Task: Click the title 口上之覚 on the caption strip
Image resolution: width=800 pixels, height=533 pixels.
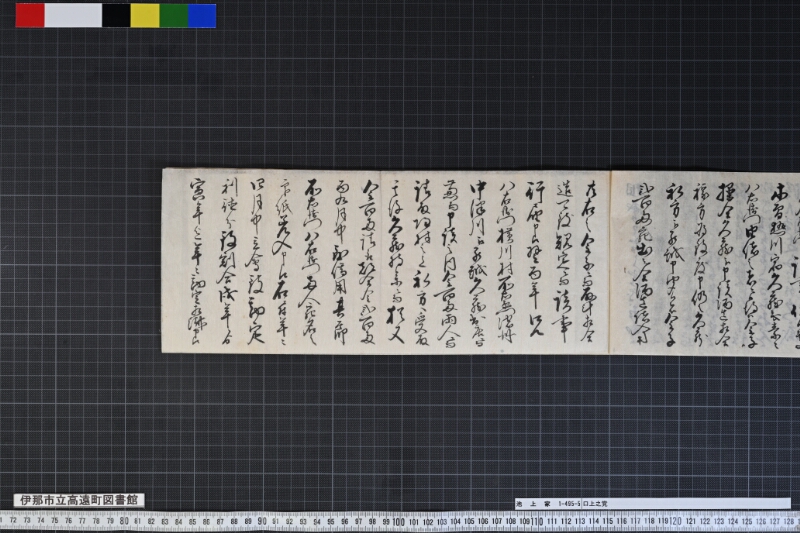Action: (x=595, y=503)
